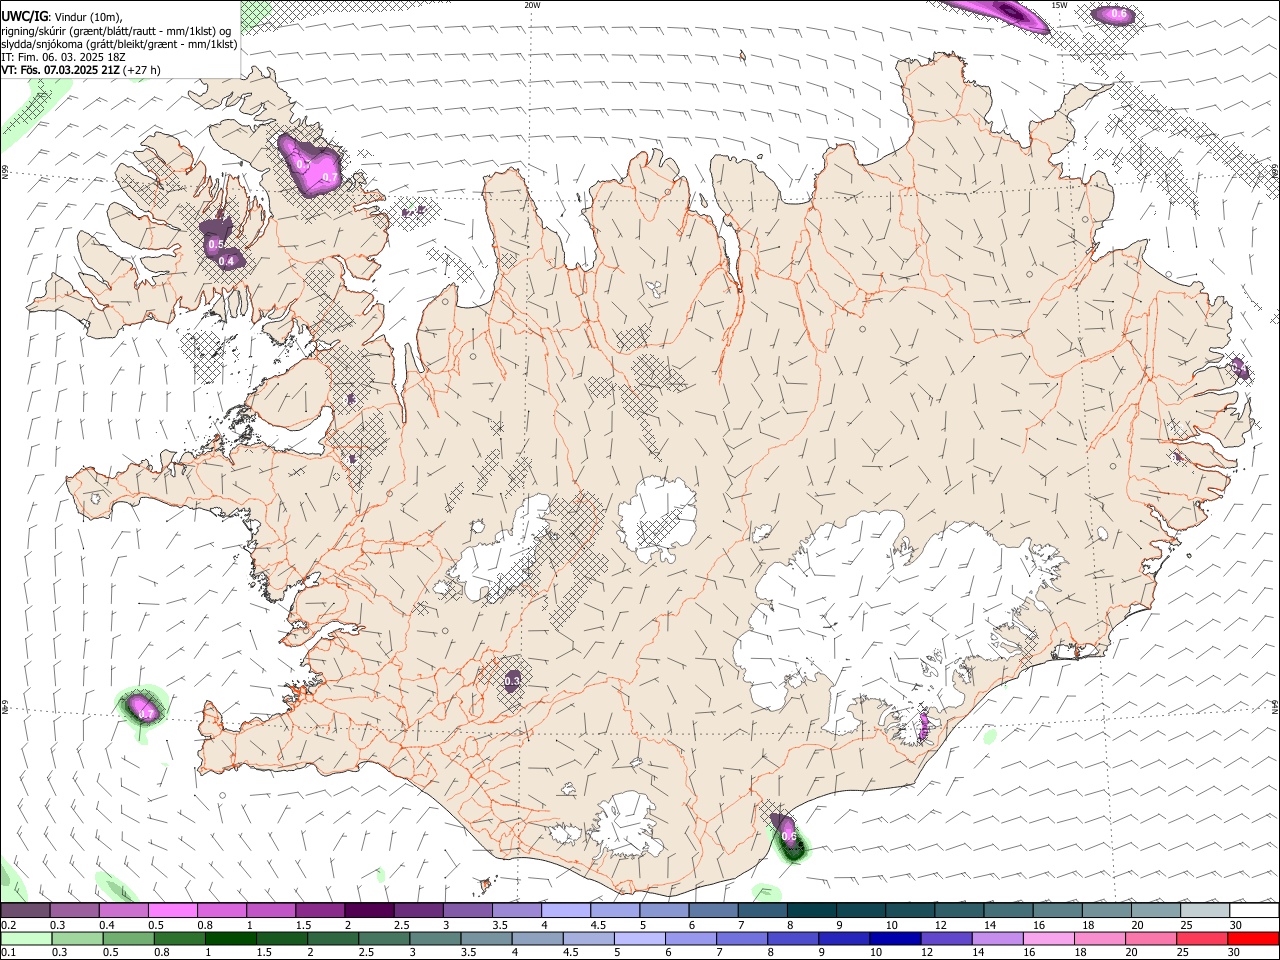Pick the bottom scale swatch between 10 and 12
This screenshot has height=960, width=1280.
click(897, 938)
